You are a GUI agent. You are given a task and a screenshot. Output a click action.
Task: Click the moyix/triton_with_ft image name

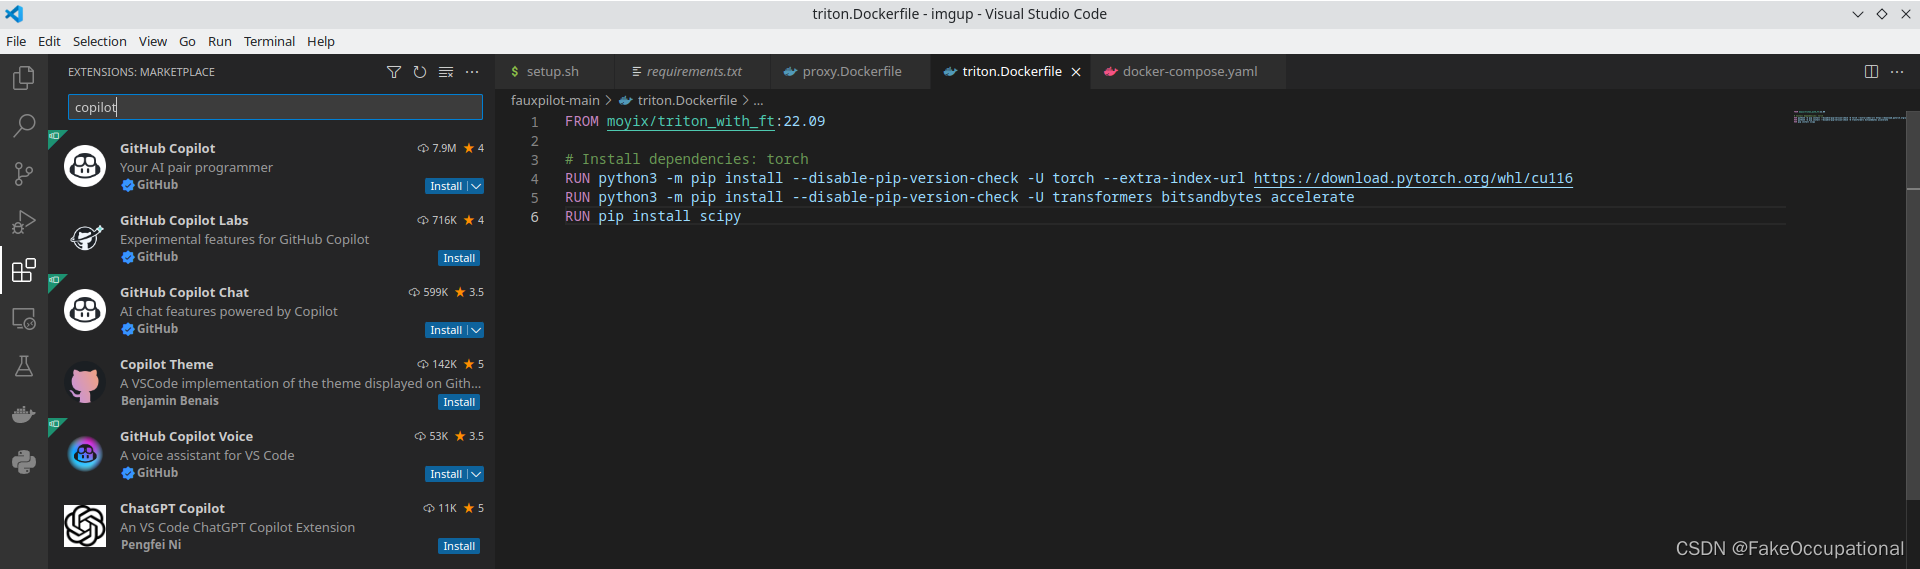tap(690, 121)
